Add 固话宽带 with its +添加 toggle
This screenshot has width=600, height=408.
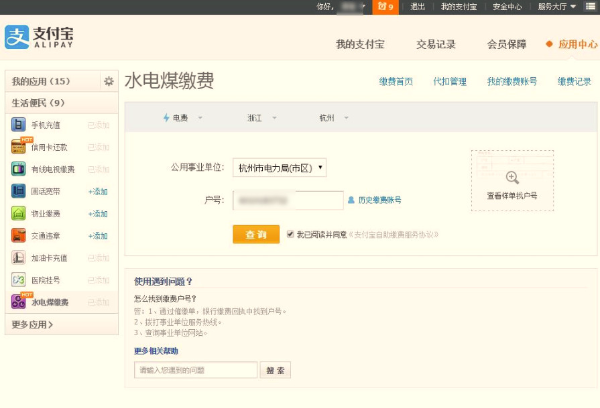[98, 191]
